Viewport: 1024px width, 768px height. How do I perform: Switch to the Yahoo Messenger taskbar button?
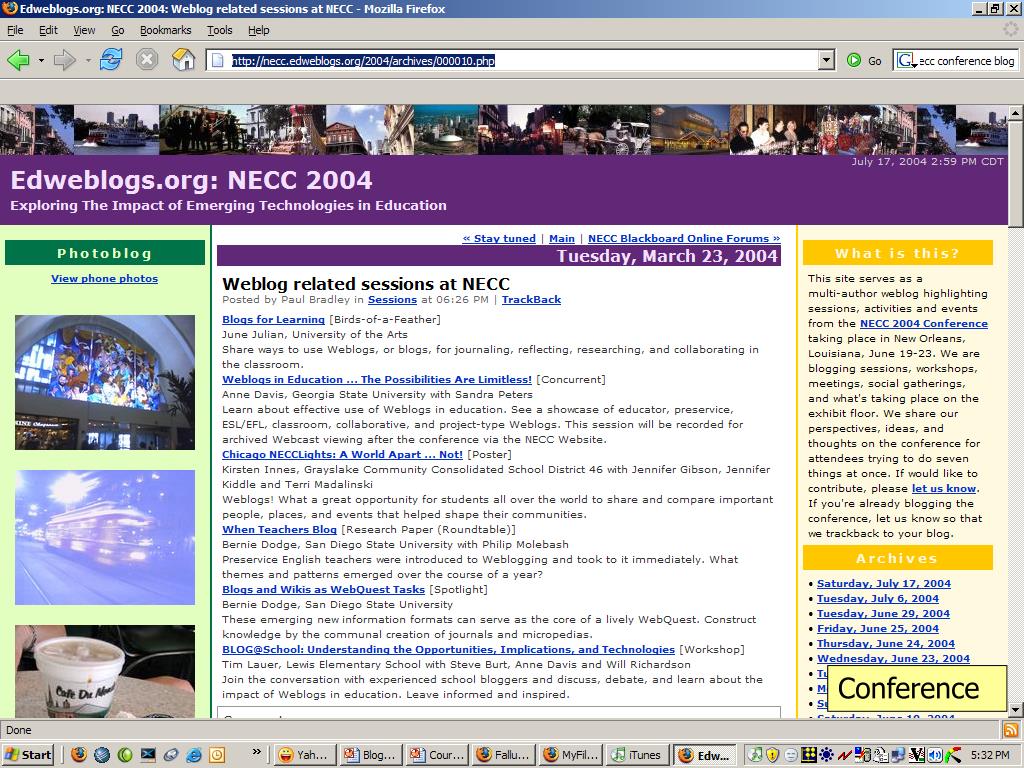[304, 755]
